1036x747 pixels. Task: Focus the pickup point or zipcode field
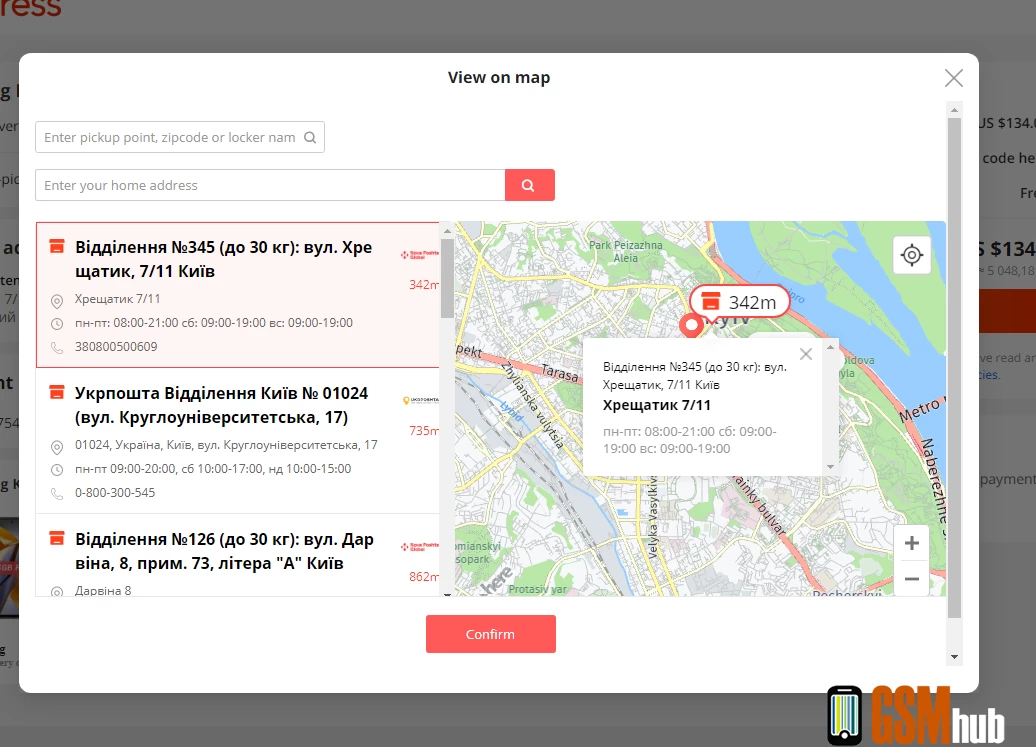click(170, 138)
